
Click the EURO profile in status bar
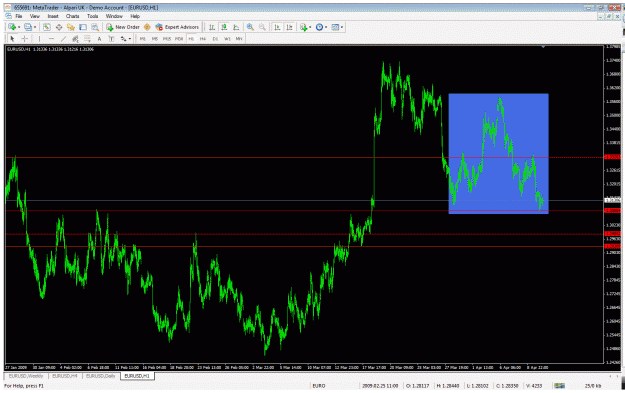(319, 386)
